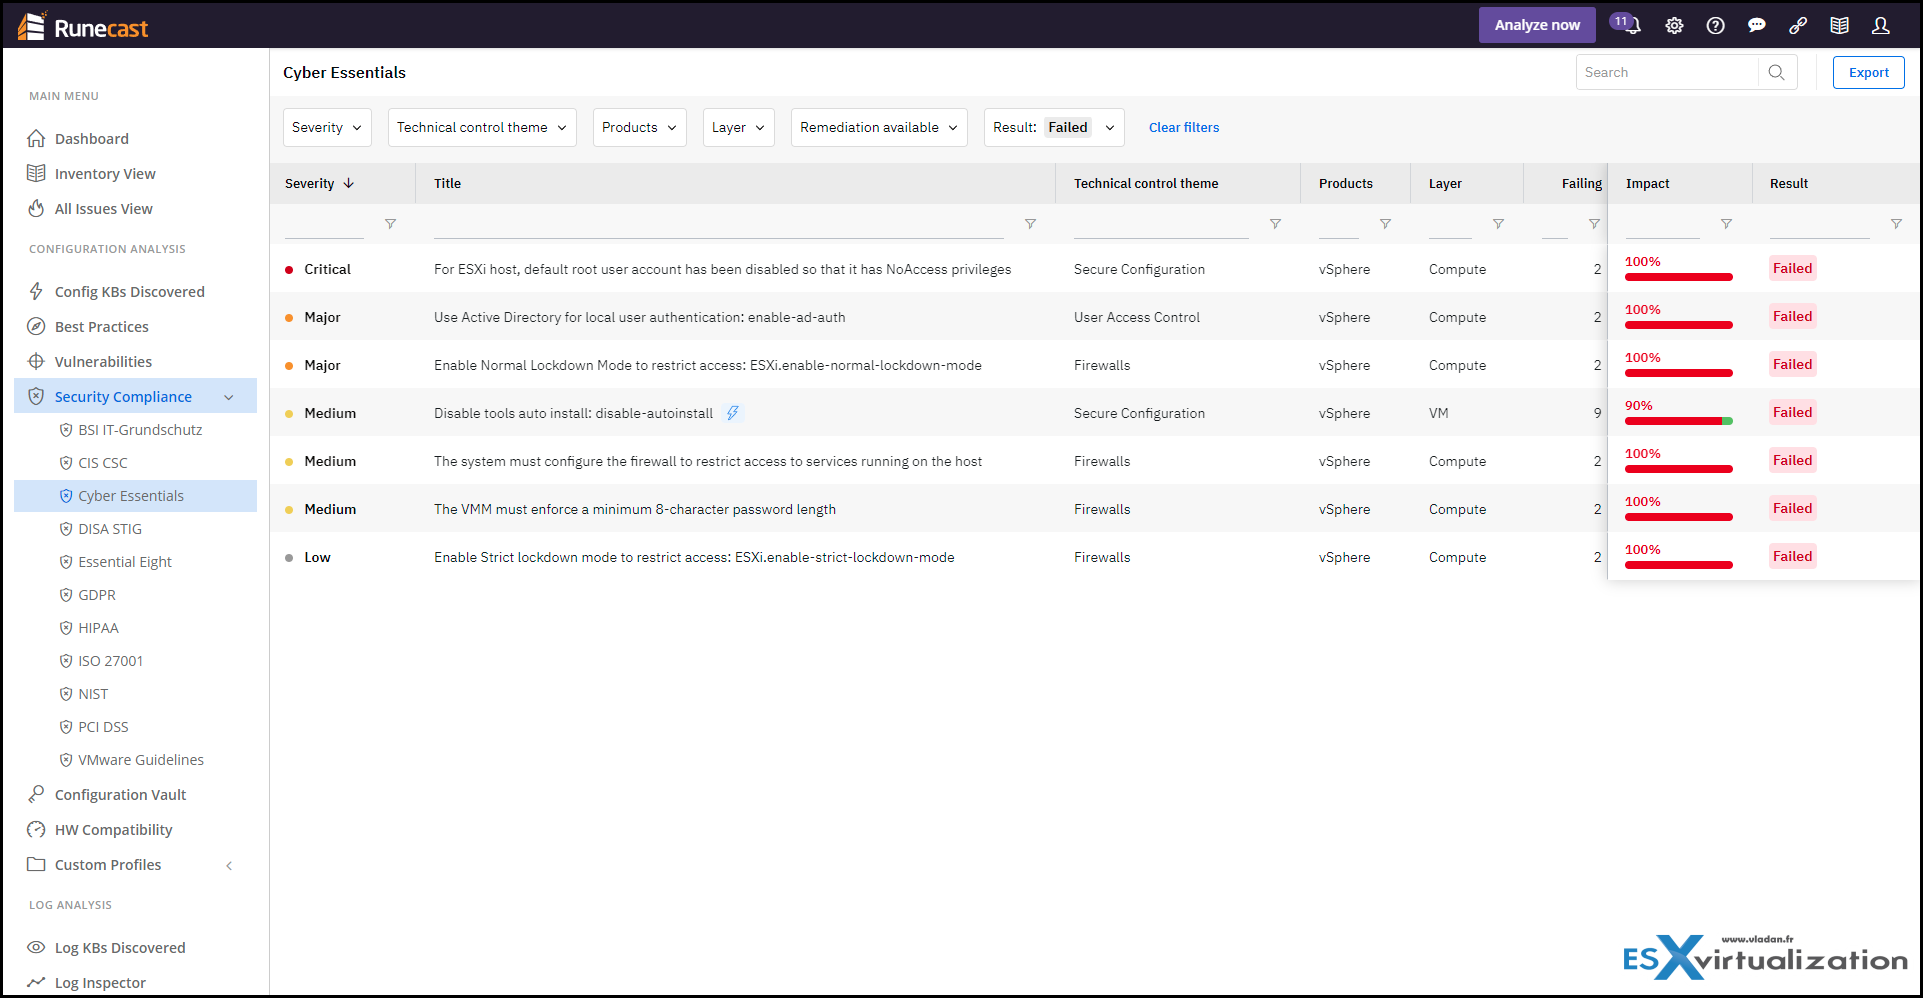
Task: Click the Title column header
Action: tap(447, 183)
